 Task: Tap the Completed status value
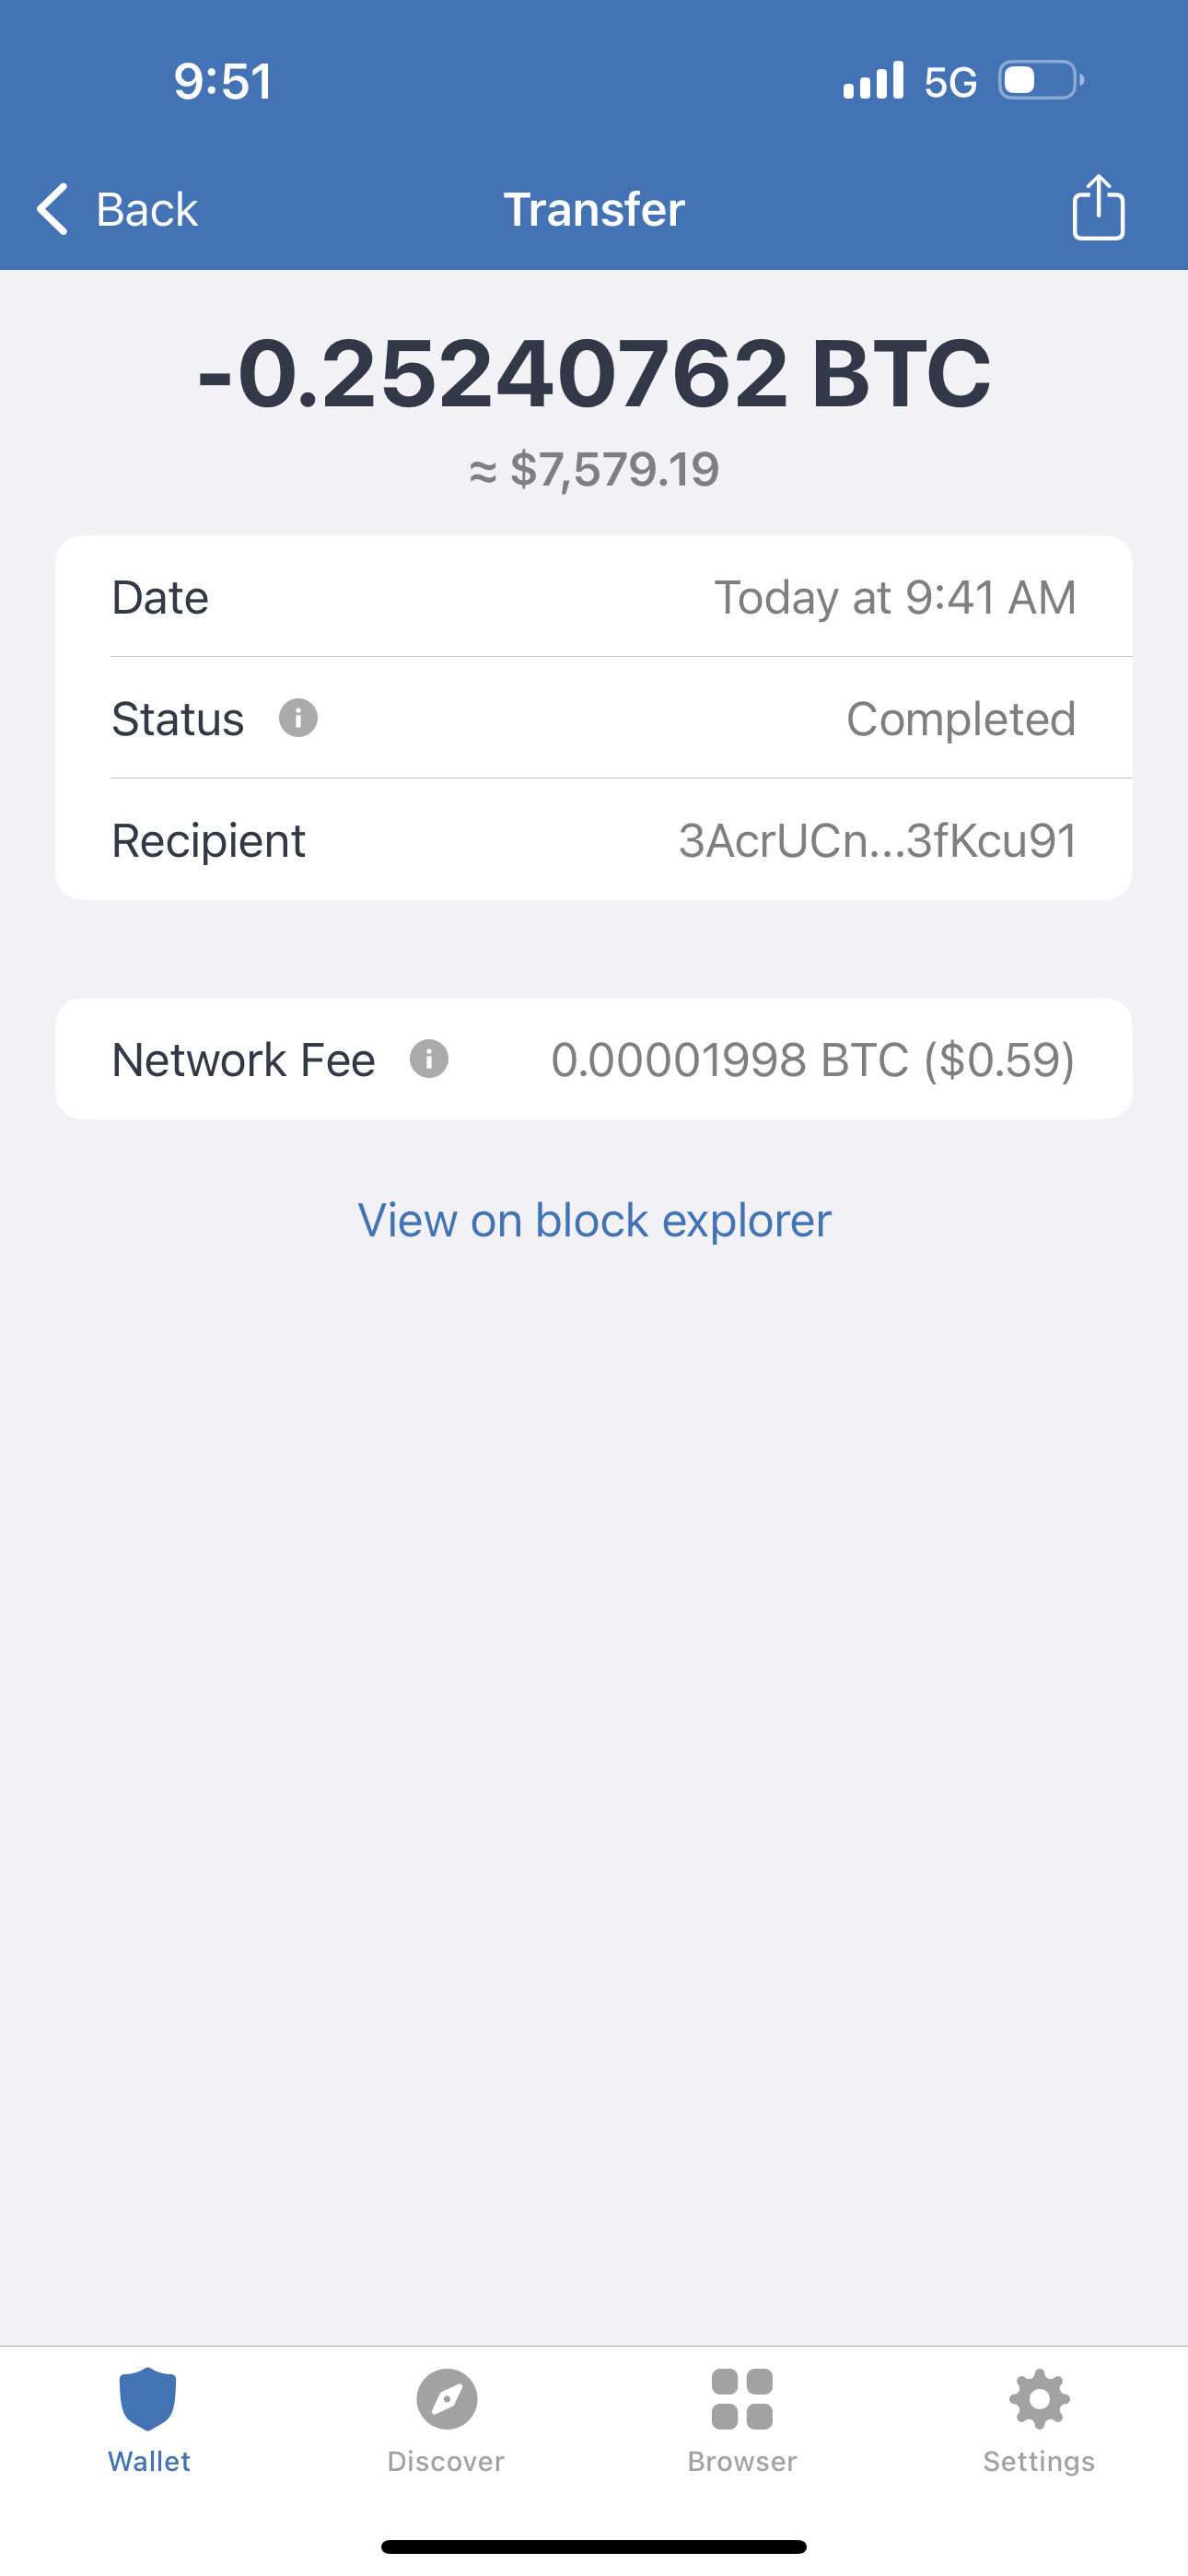coord(960,719)
